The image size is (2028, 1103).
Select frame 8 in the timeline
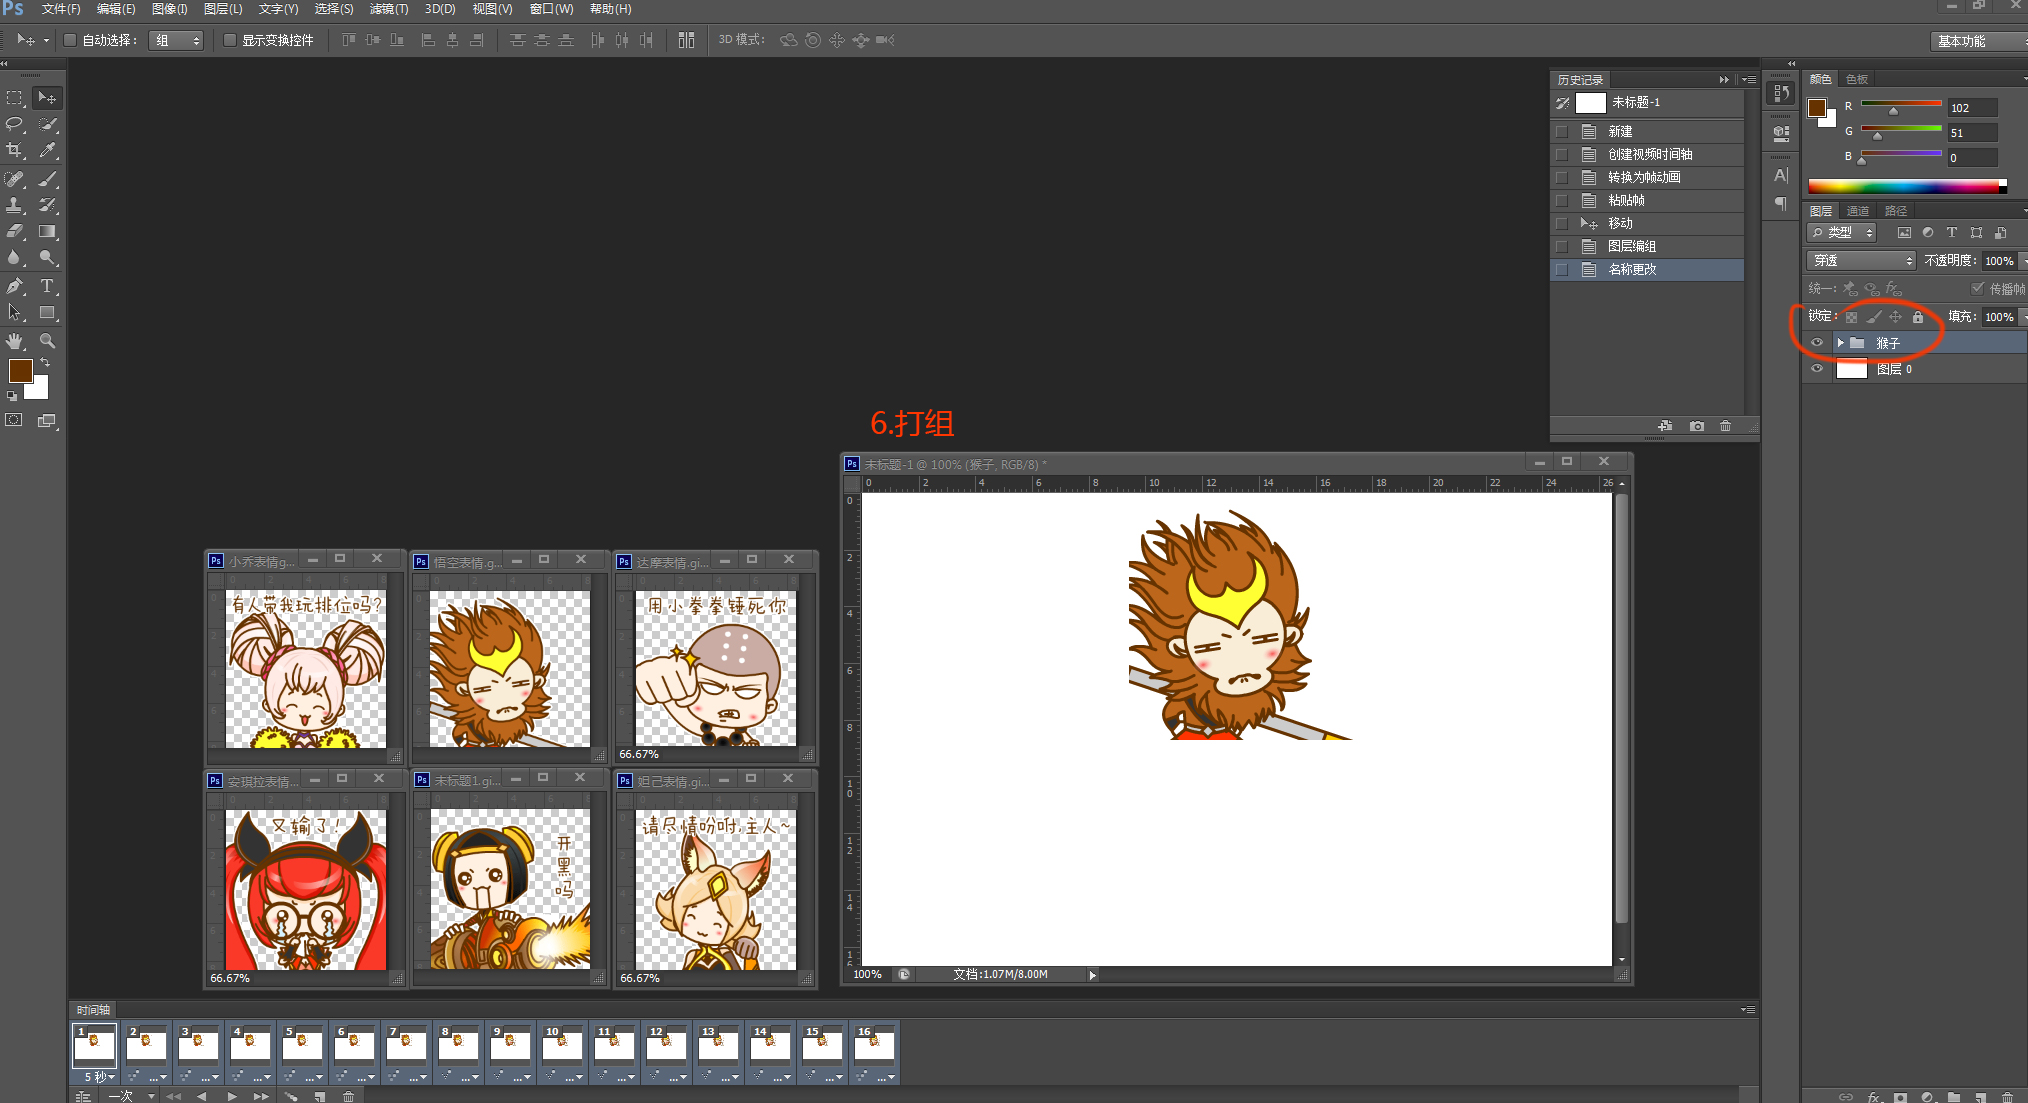pyautogui.click(x=458, y=1046)
